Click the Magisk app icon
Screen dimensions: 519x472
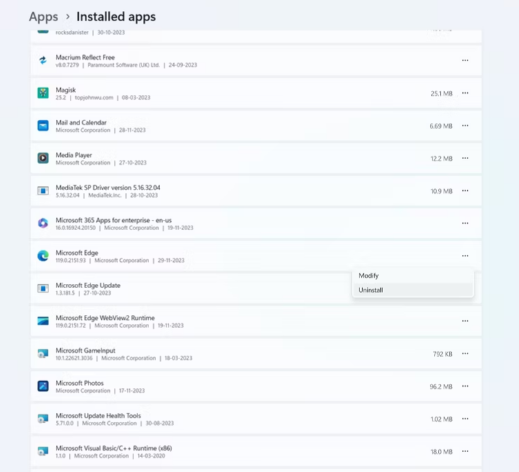coord(43,93)
